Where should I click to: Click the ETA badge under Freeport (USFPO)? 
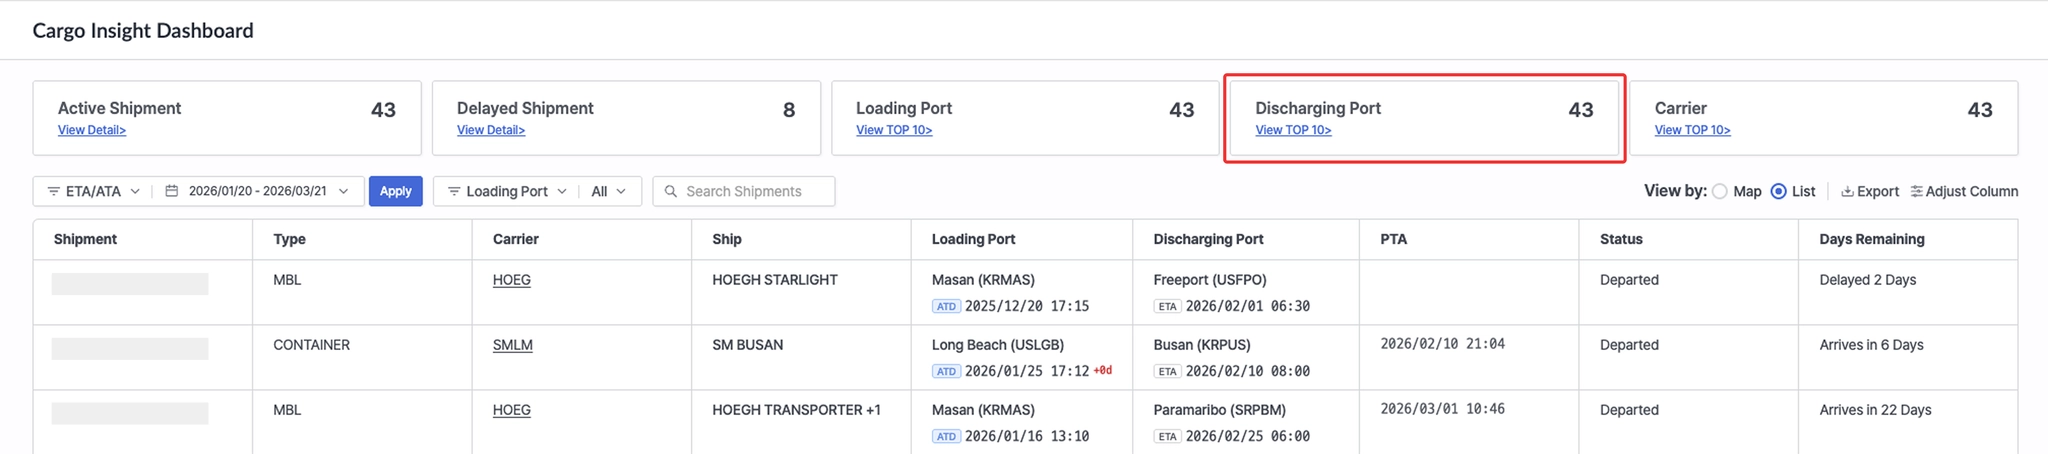coord(1167,306)
